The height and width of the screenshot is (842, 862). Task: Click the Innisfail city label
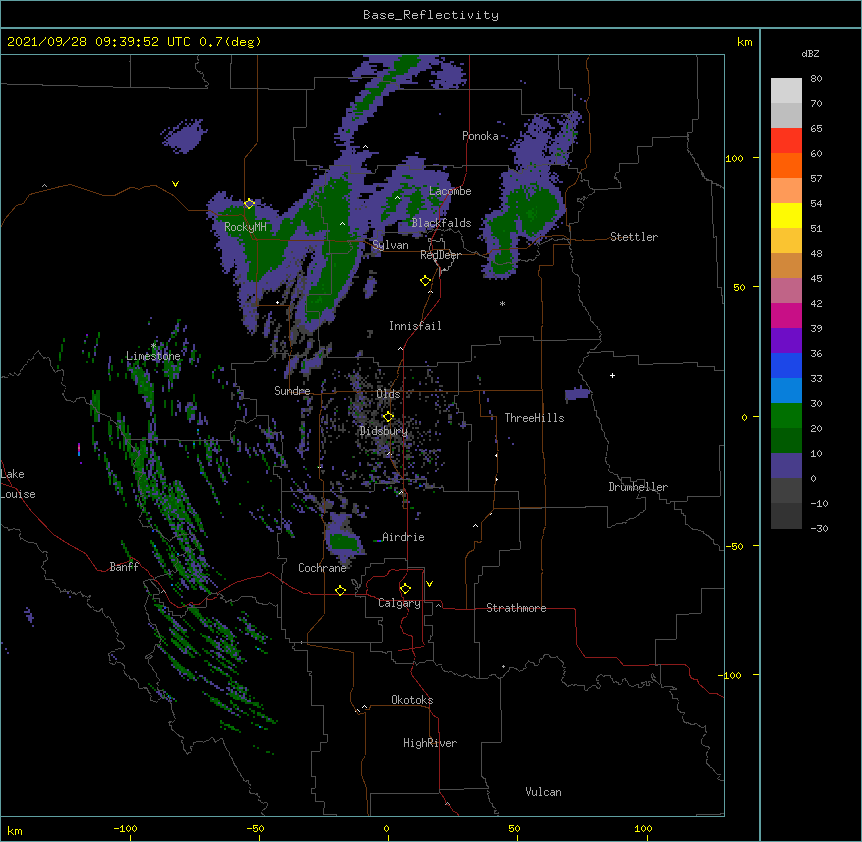(x=415, y=326)
